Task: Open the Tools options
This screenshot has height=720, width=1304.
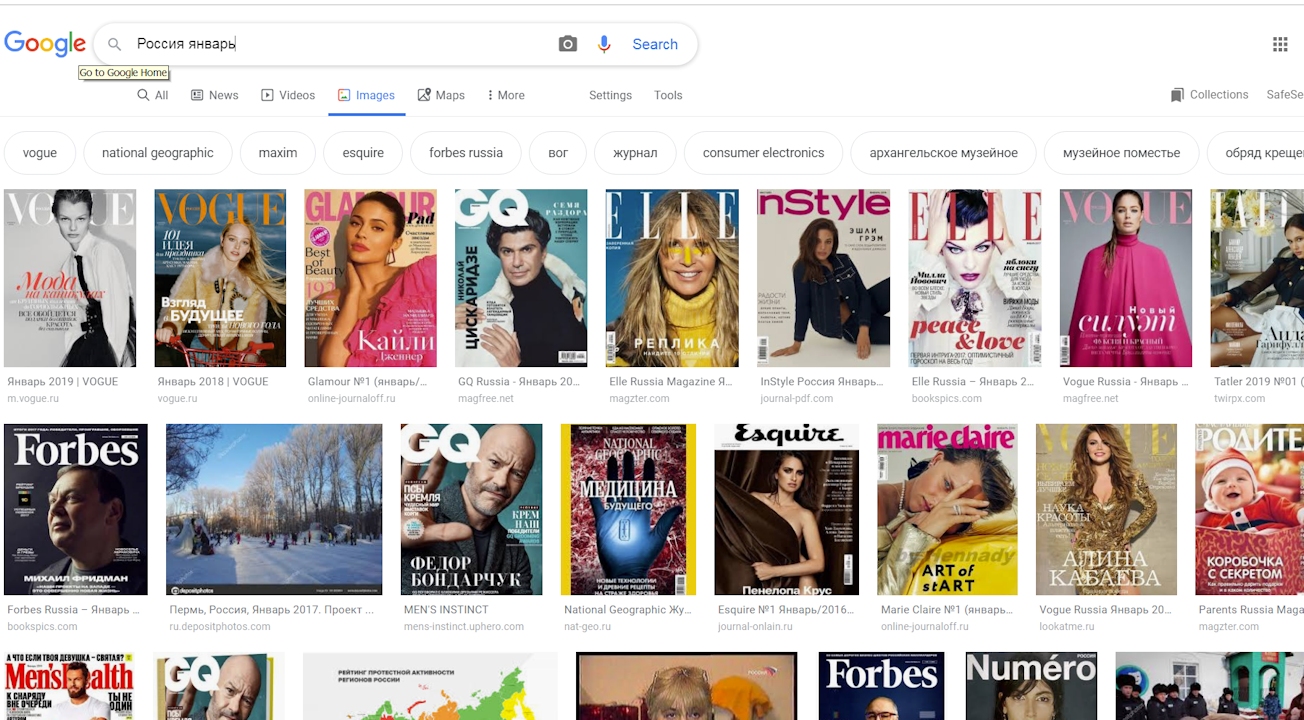Action: pyautogui.click(x=668, y=95)
